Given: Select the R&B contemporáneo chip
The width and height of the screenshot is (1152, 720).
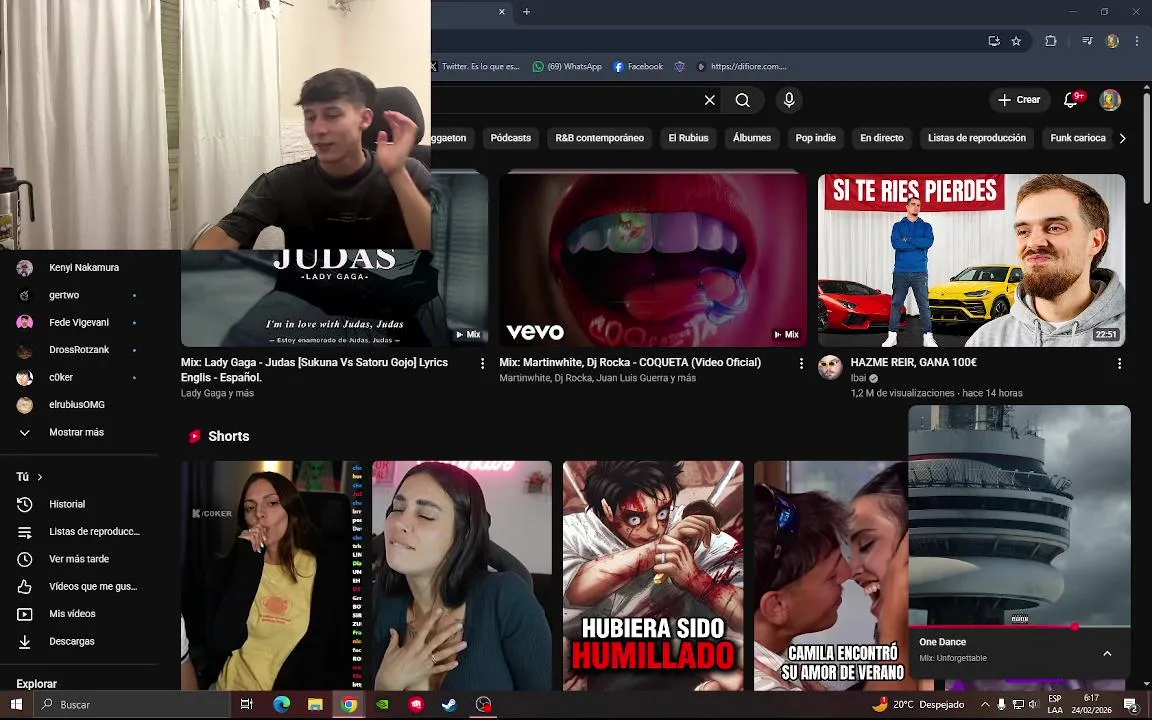Looking at the screenshot, I should (x=600, y=138).
